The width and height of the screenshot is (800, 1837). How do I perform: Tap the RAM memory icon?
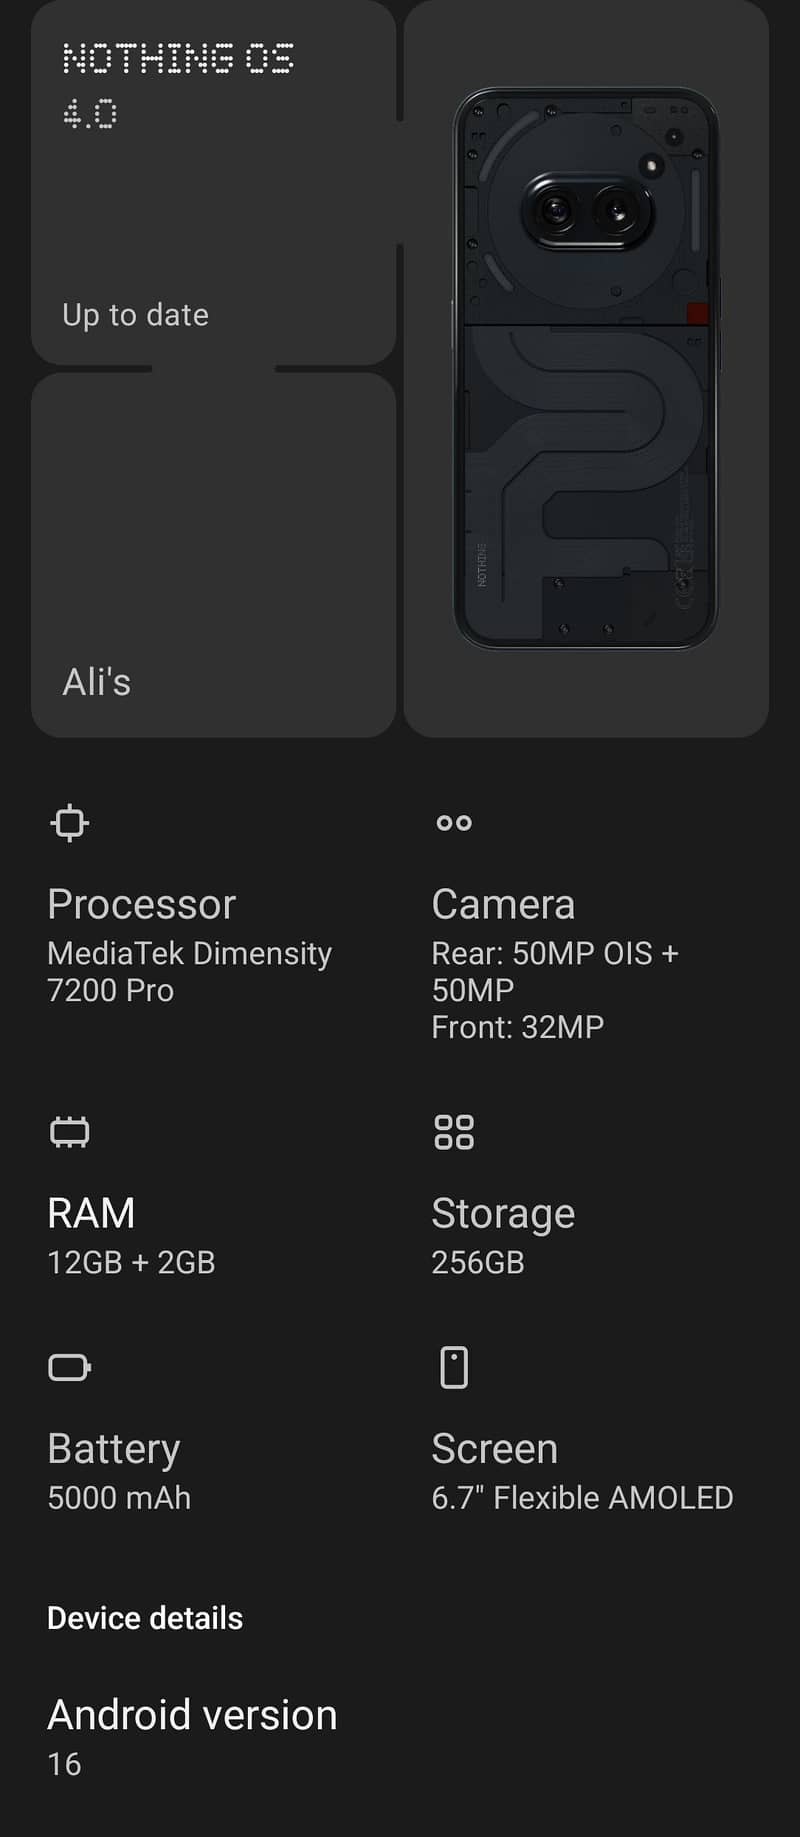69,1132
